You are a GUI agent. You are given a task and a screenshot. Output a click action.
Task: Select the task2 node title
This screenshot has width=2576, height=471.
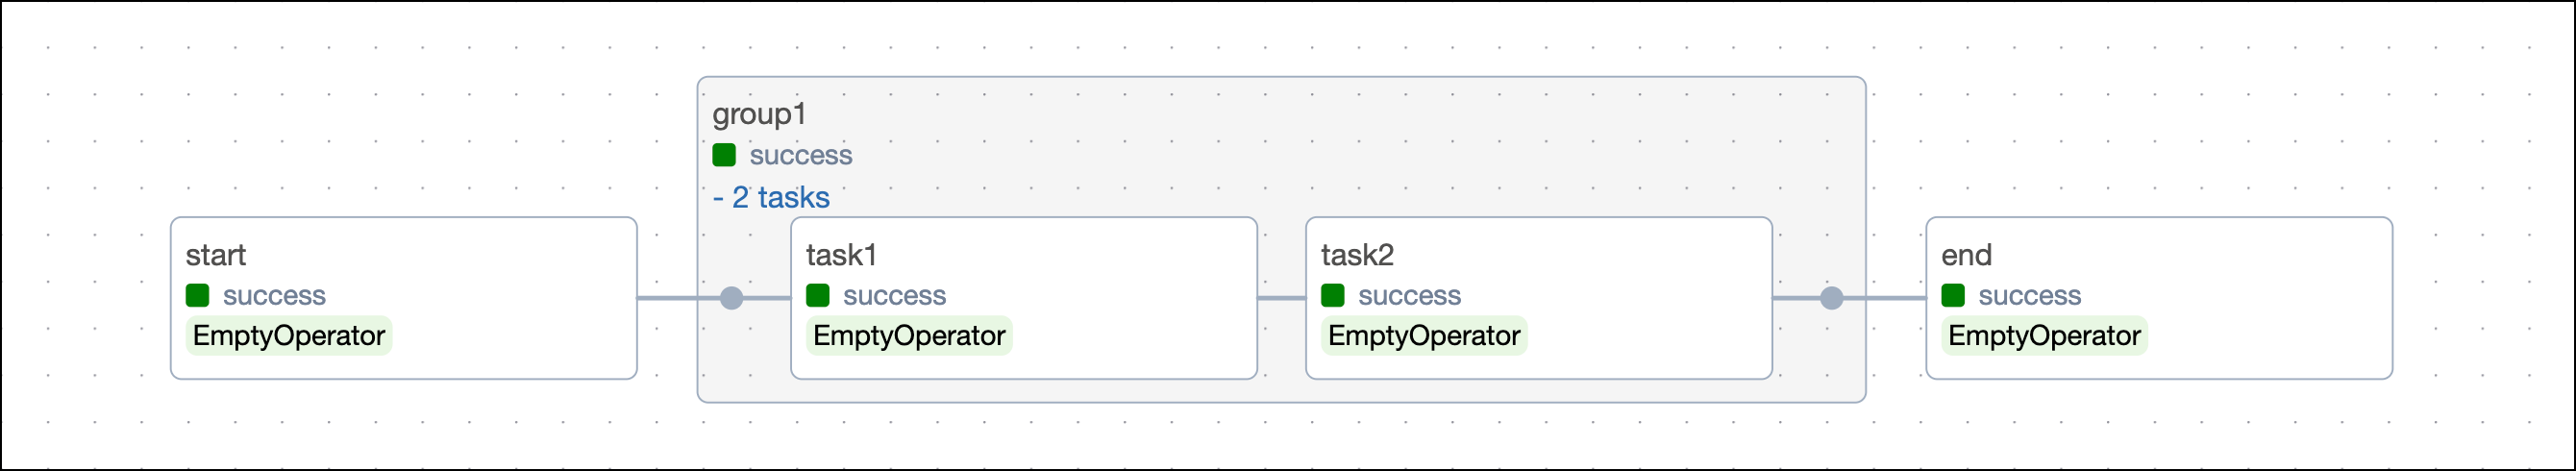coord(1356,255)
